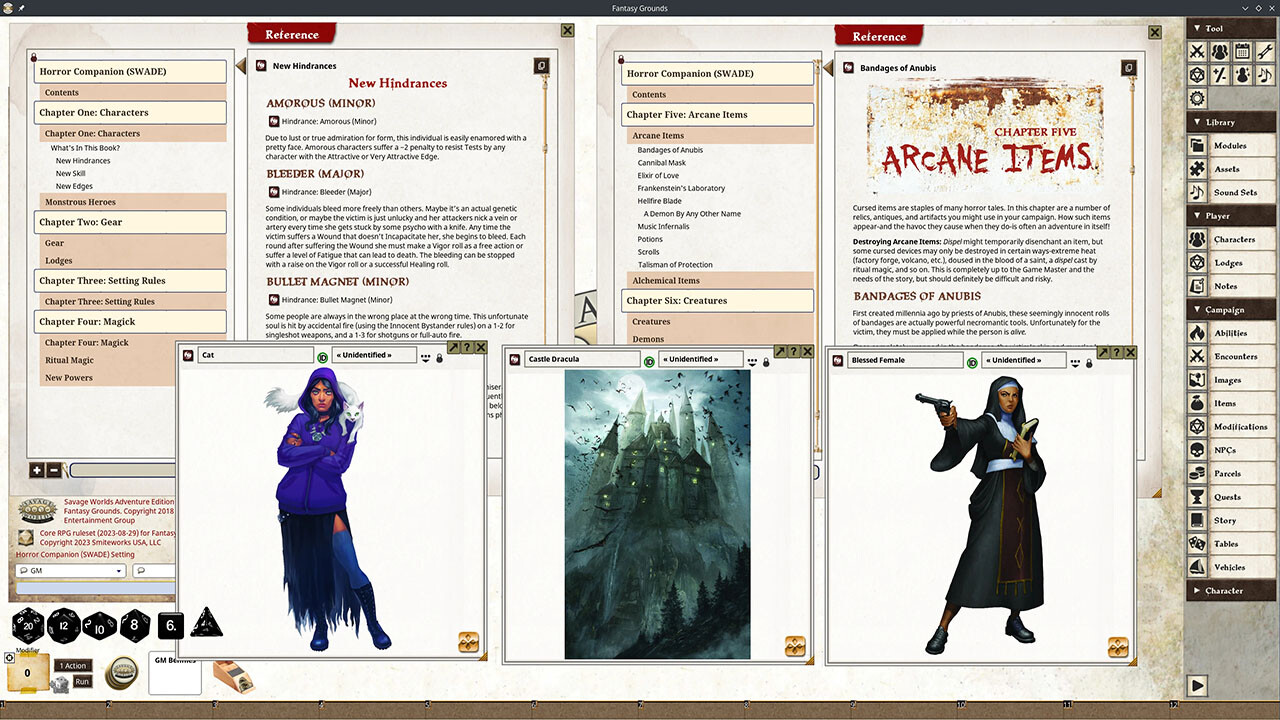Screen dimensions: 1280x720
Task: Toggle player sharing on the Cat window
Action: (x=426, y=357)
